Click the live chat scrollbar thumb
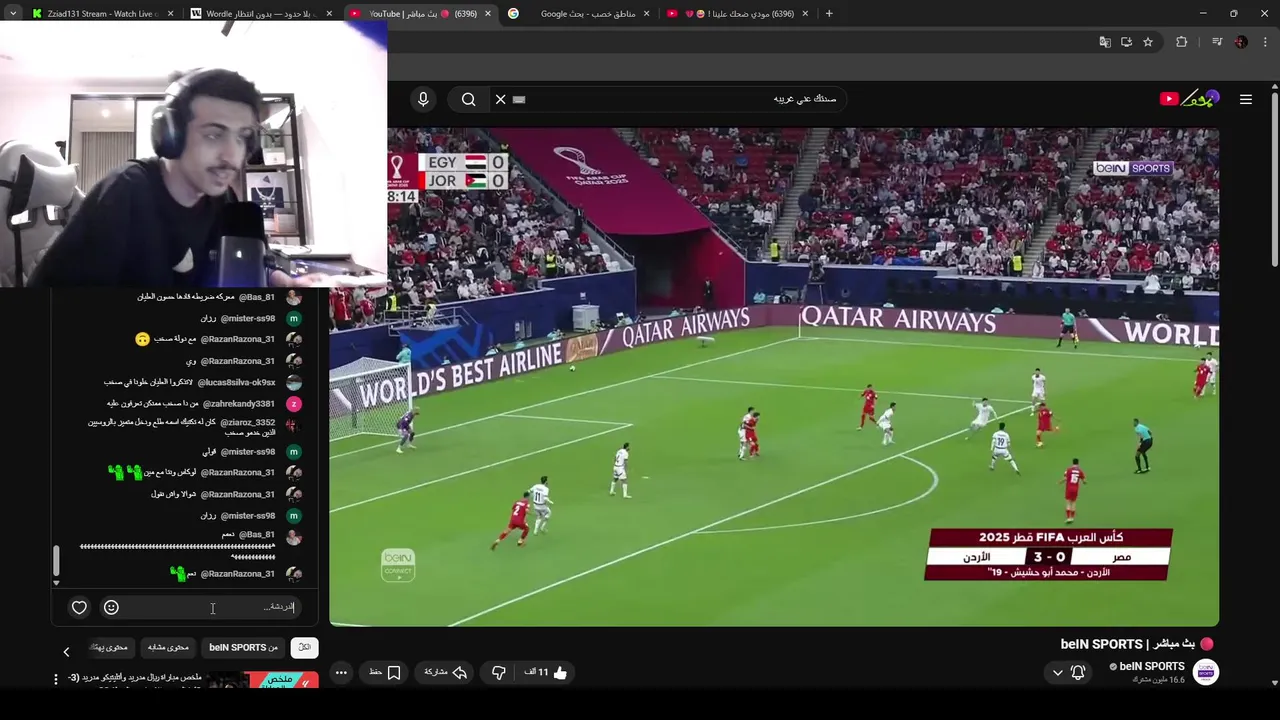Image resolution: width=1280 pixels, height=720 pixels. pos(56,561)
